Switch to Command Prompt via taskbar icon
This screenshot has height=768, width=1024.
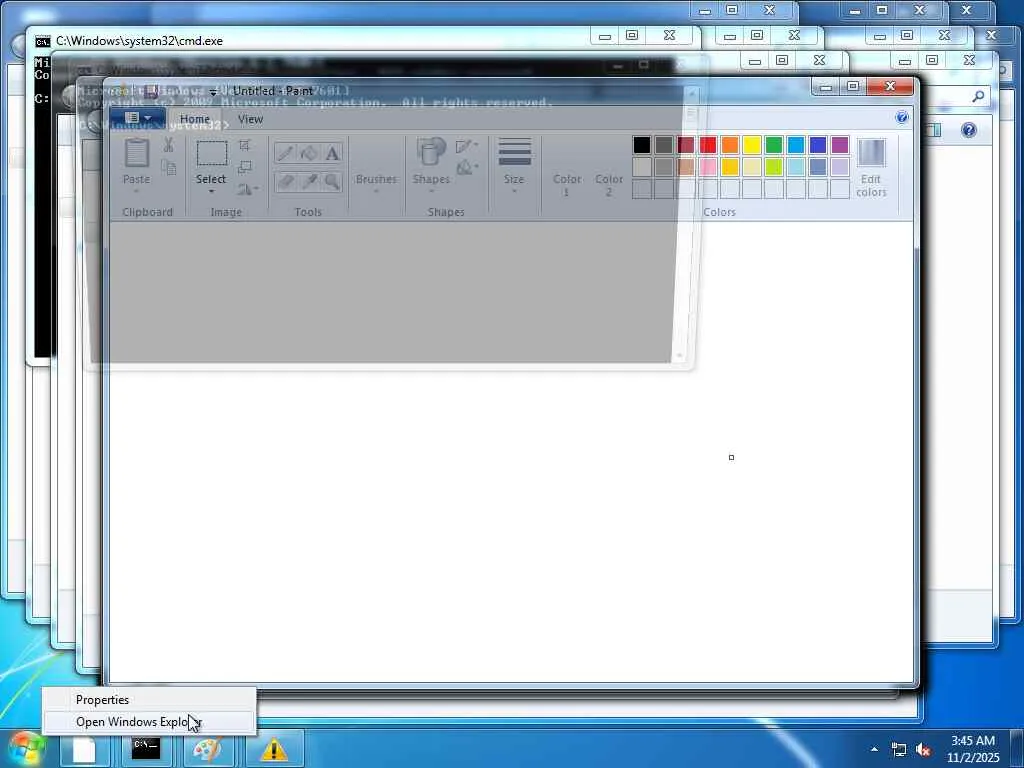(146, 750)
